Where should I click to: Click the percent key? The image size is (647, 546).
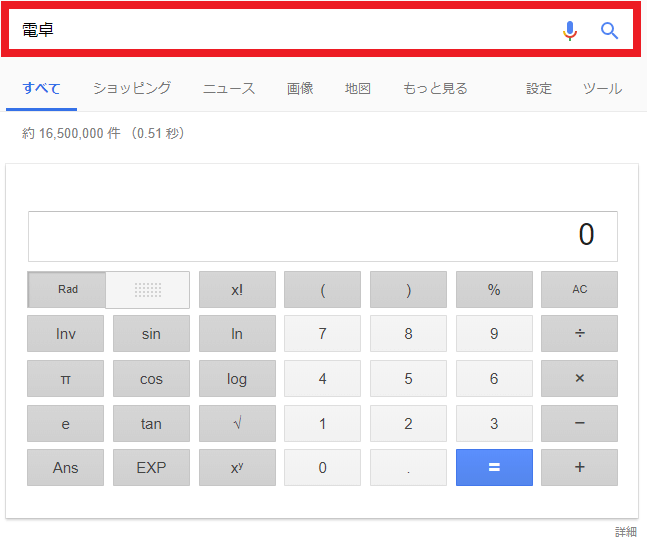(x=494, y=289)
